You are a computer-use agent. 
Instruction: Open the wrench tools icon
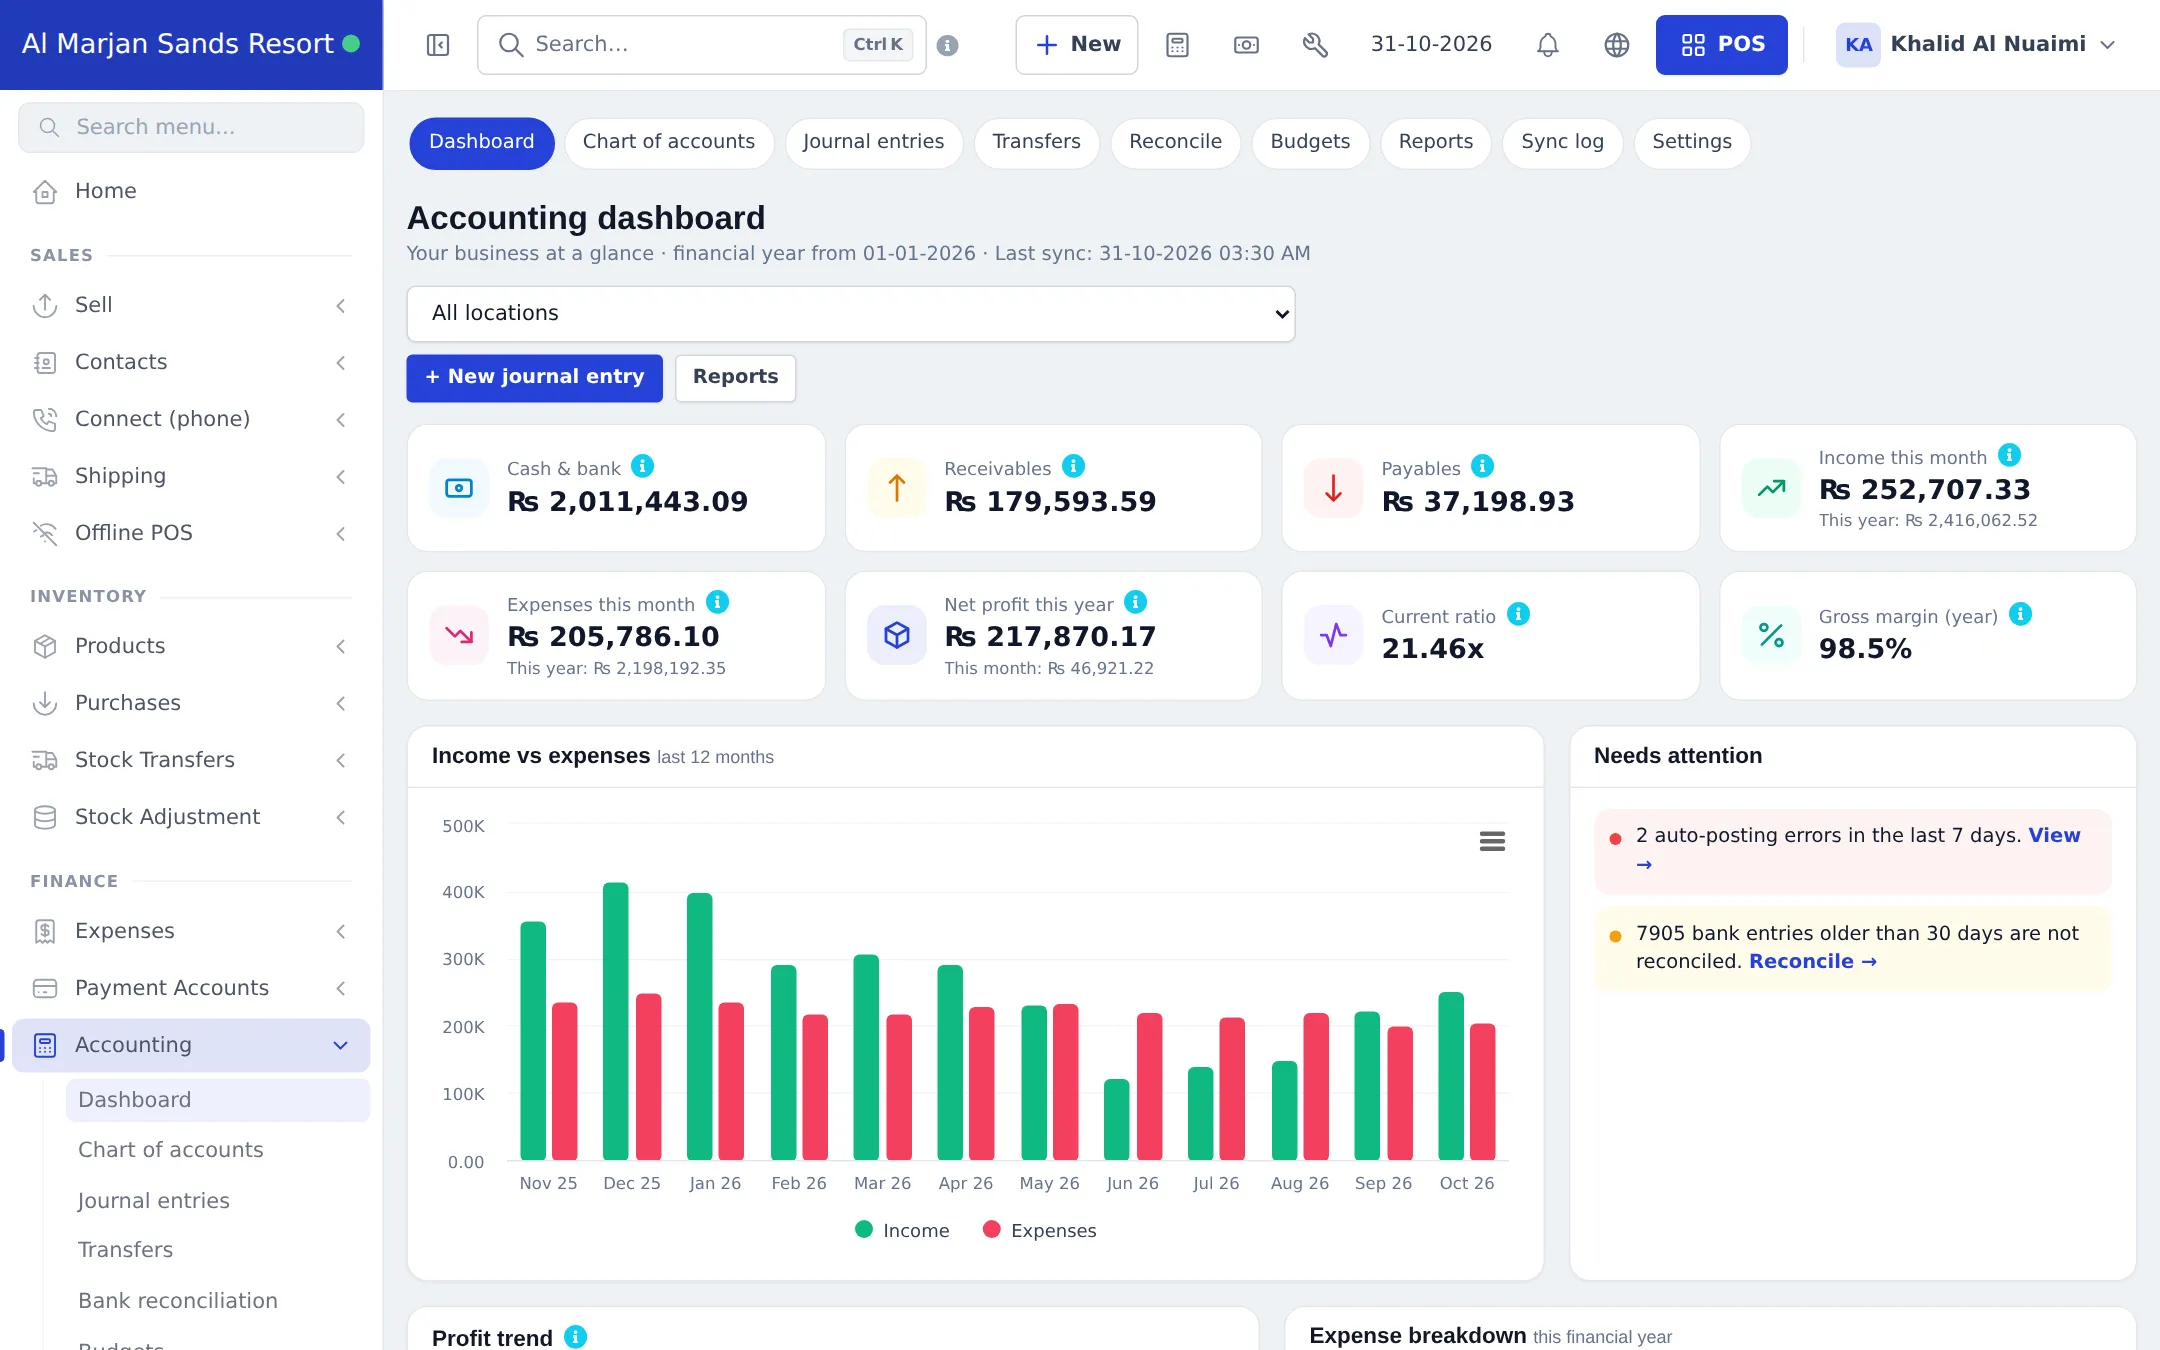(1315, 45)
